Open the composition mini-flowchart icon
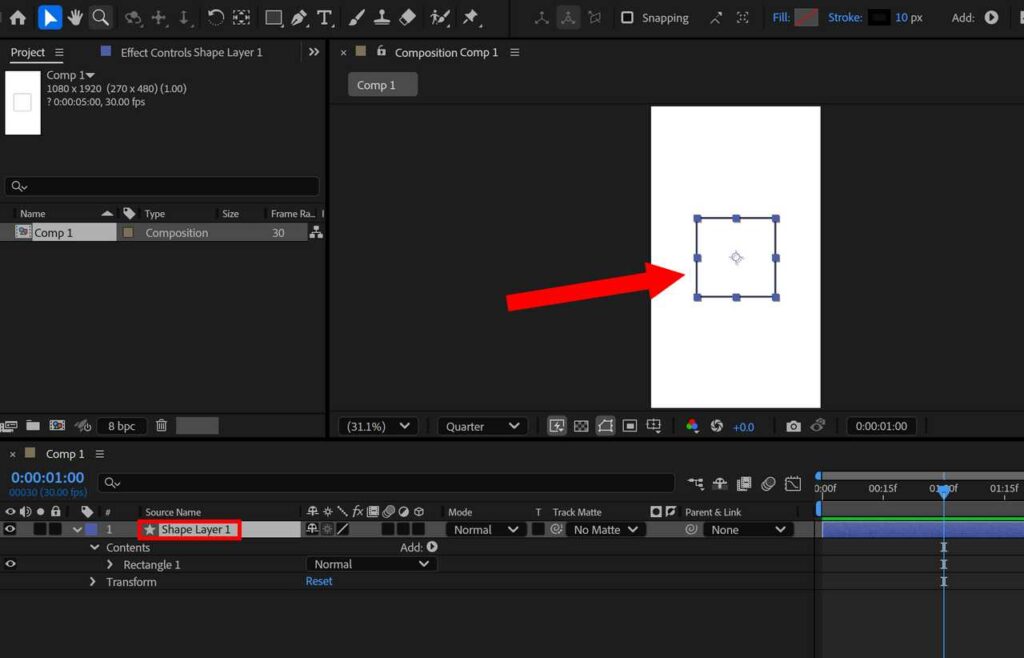 pos(696,484)
